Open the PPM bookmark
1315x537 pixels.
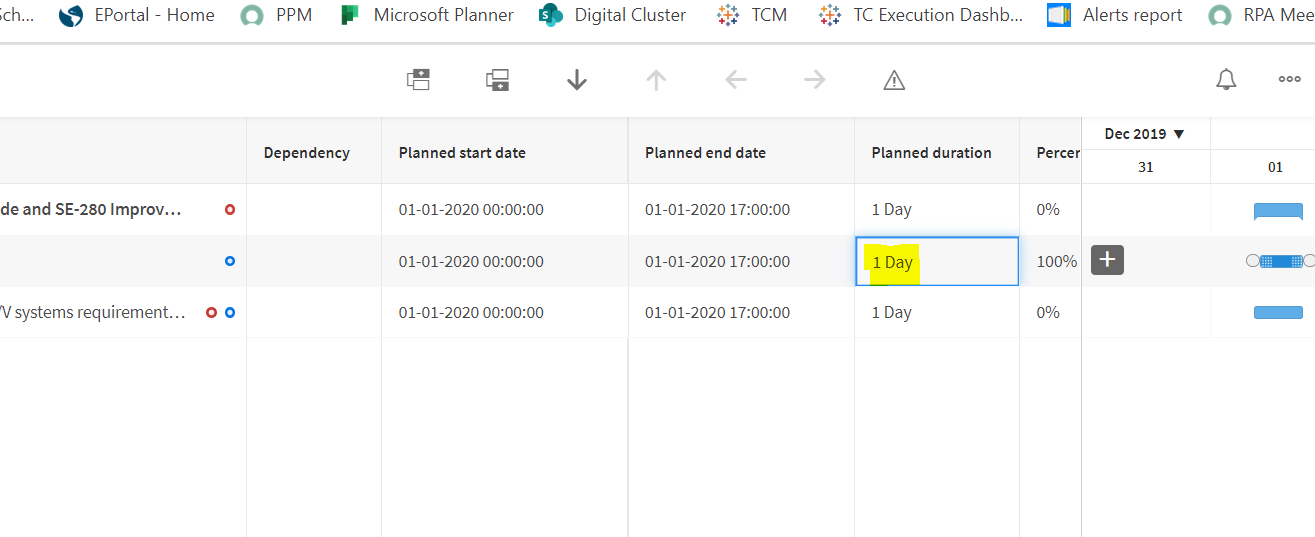pyautogui.click(x=277, y=15)
